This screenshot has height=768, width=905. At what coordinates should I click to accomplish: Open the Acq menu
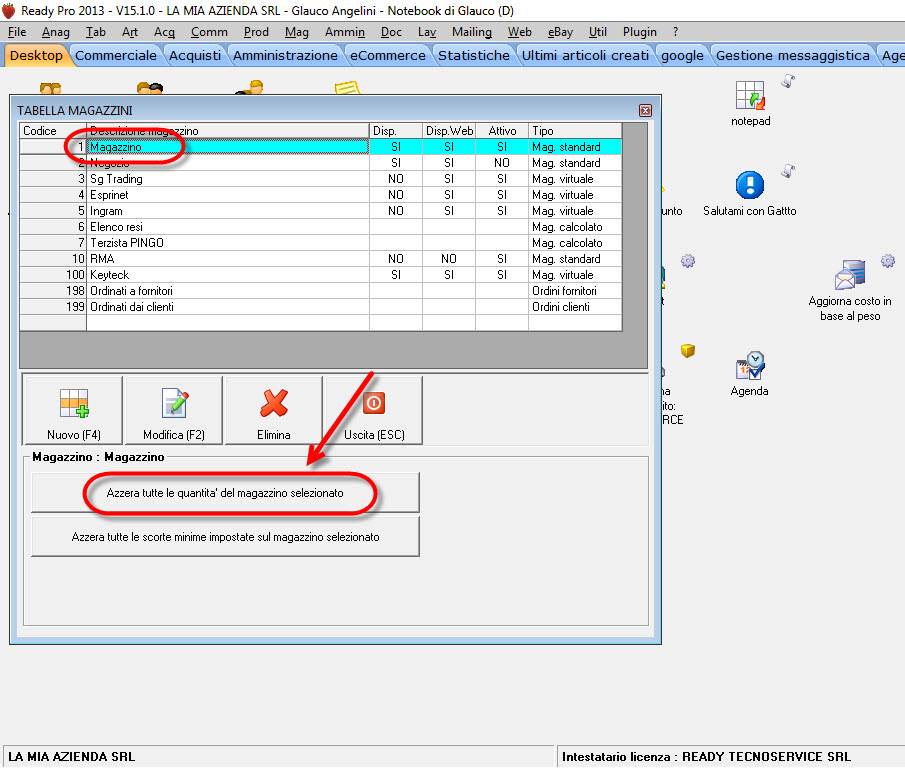click(x=164, y=32)
